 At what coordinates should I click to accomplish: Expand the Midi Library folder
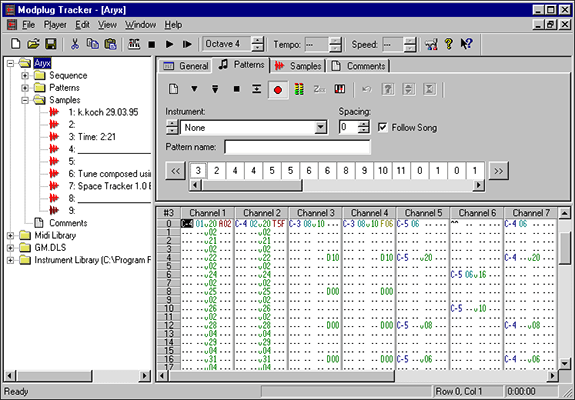tap(11, 235)
